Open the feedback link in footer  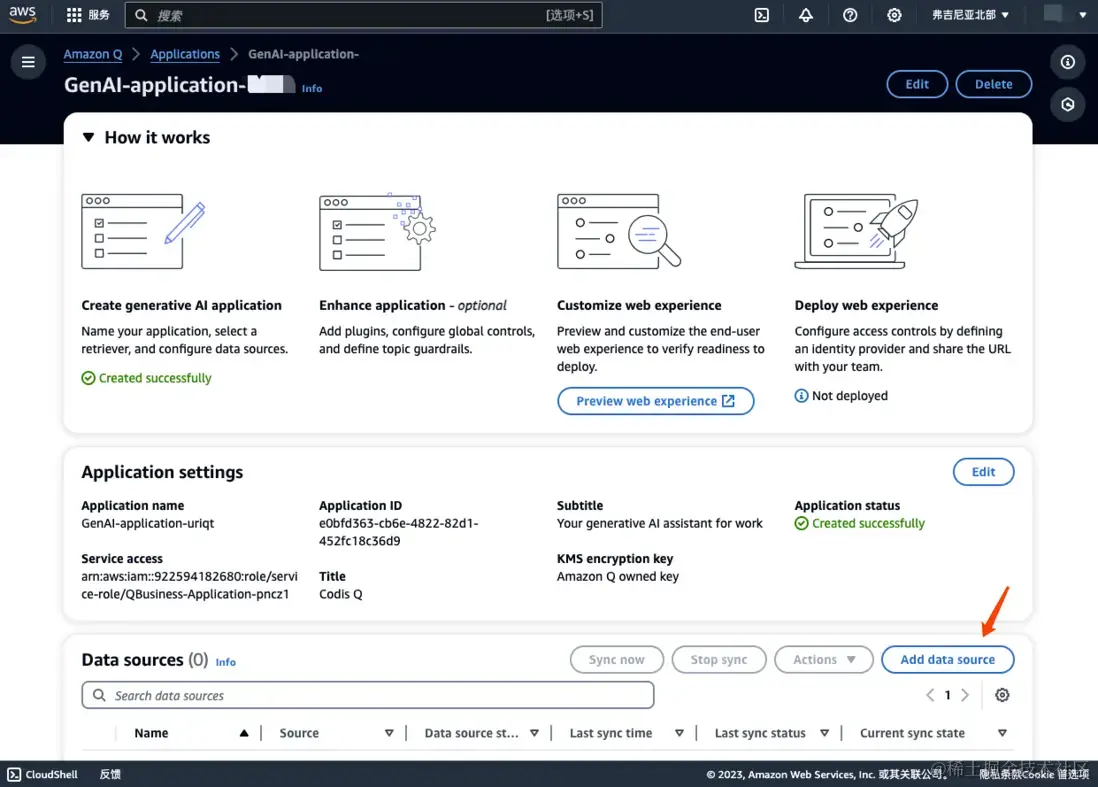[x=110, y=774]
